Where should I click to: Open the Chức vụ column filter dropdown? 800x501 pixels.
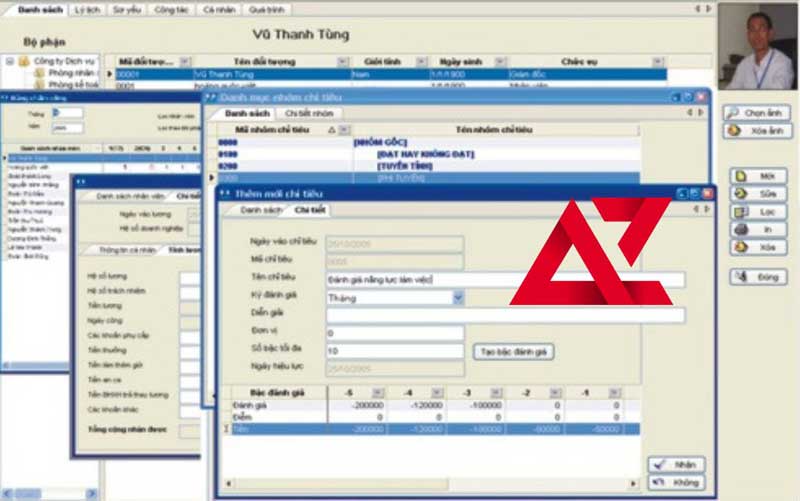[x=658, y=62]
